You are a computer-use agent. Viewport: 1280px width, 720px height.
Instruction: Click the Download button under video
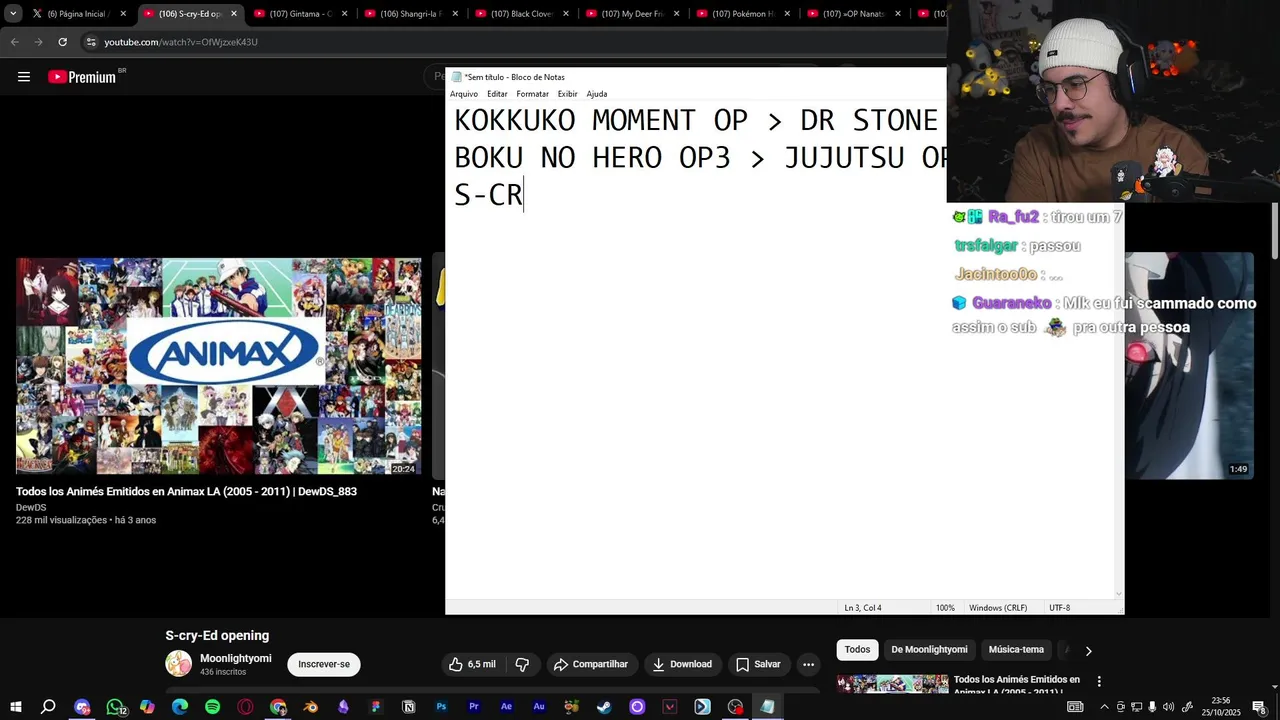pos(682,664)
